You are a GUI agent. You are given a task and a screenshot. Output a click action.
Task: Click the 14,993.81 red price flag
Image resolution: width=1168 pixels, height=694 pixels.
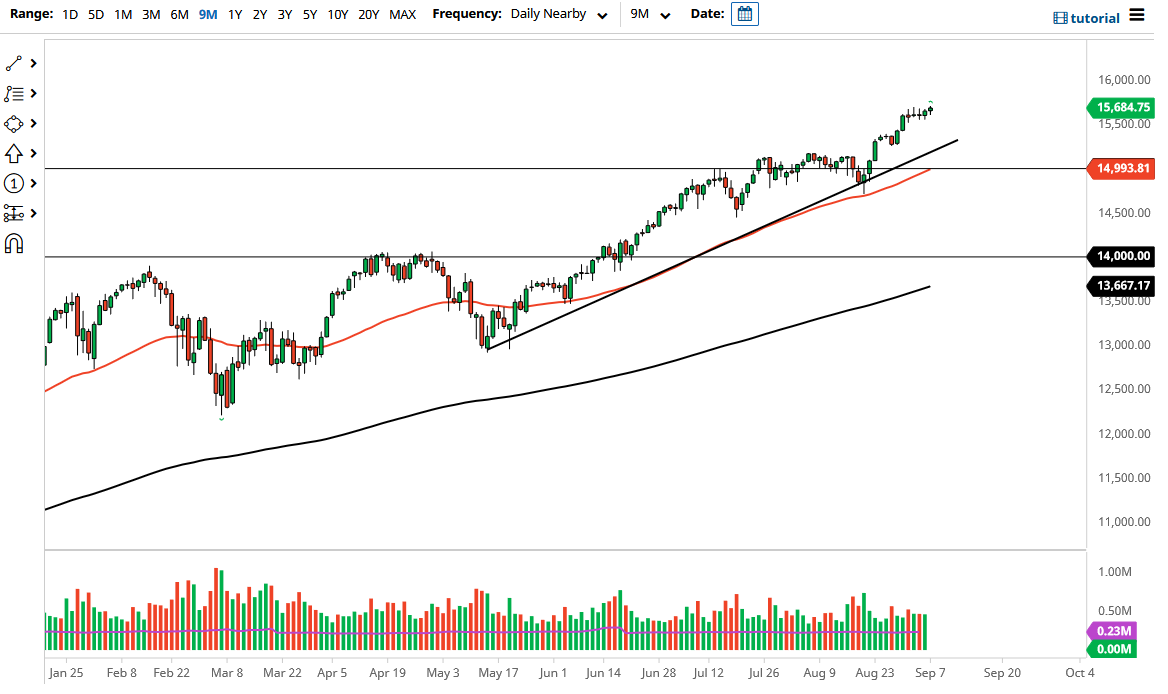pos(1121,169)
